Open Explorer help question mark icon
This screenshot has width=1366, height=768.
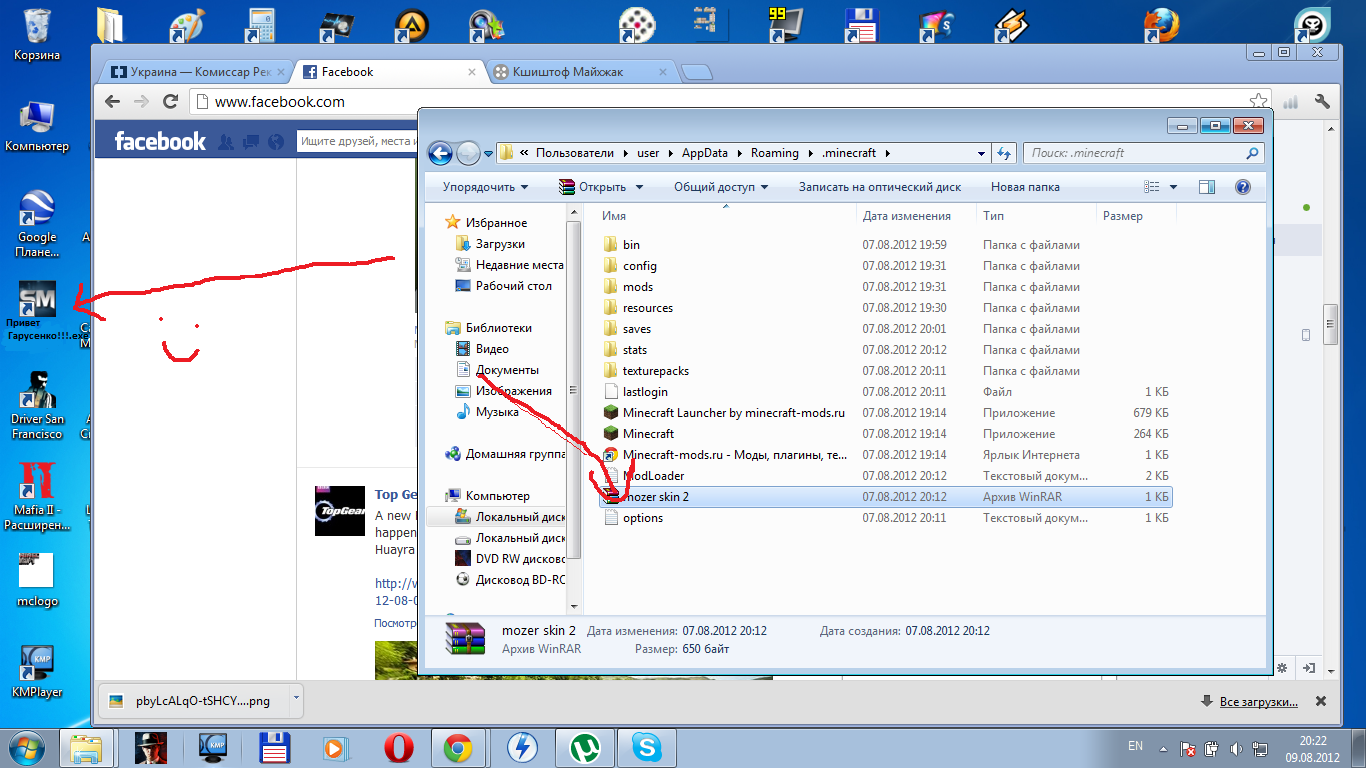(x=1243, y=187)
